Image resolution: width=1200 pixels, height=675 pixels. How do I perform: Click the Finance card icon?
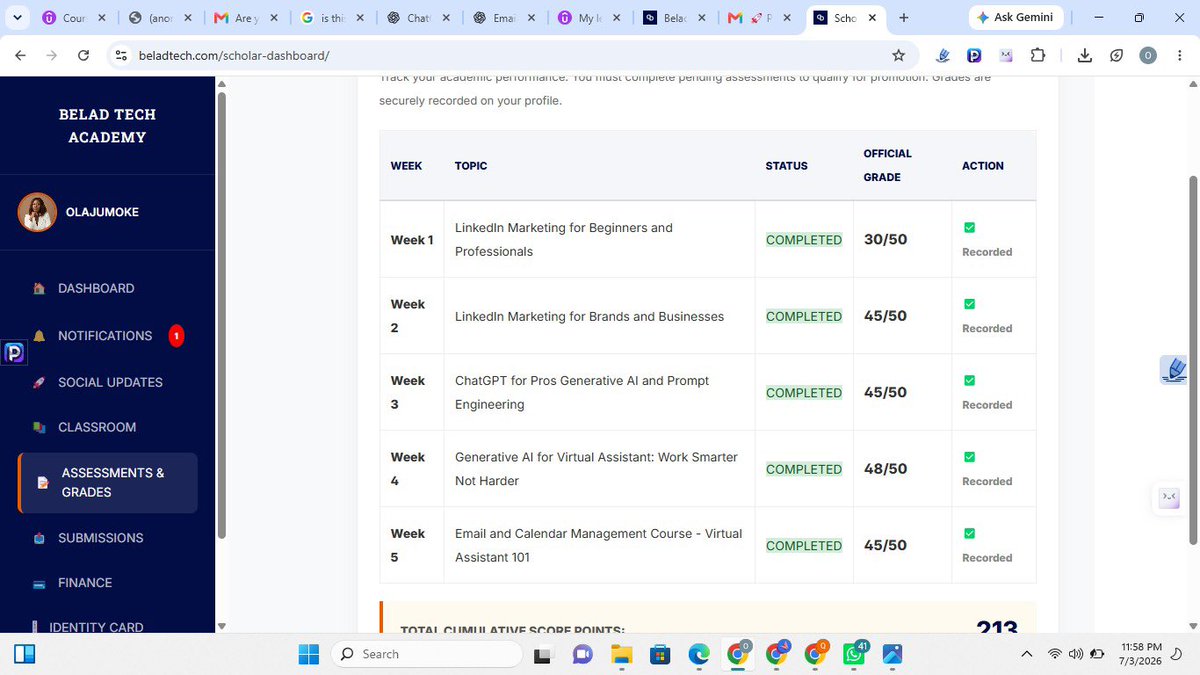[x=39, y=583]
